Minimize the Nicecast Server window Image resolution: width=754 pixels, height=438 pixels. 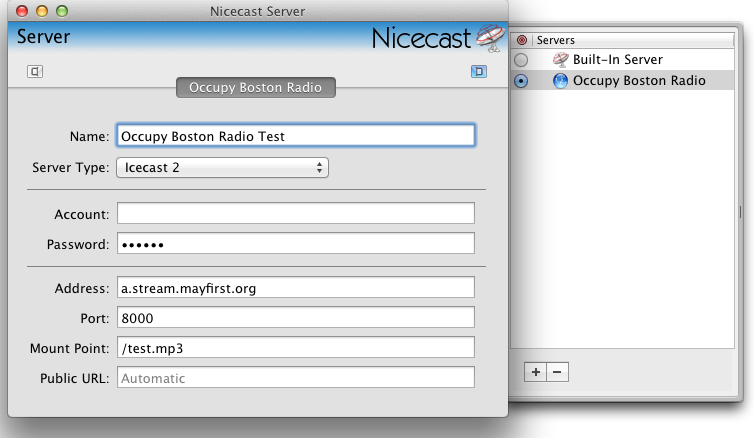[x=42, y=11]
